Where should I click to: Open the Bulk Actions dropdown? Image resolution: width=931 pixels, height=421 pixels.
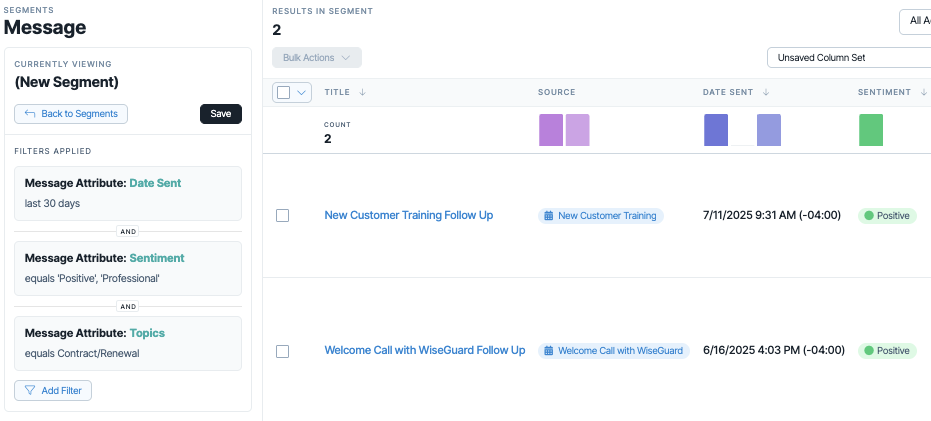317,58
